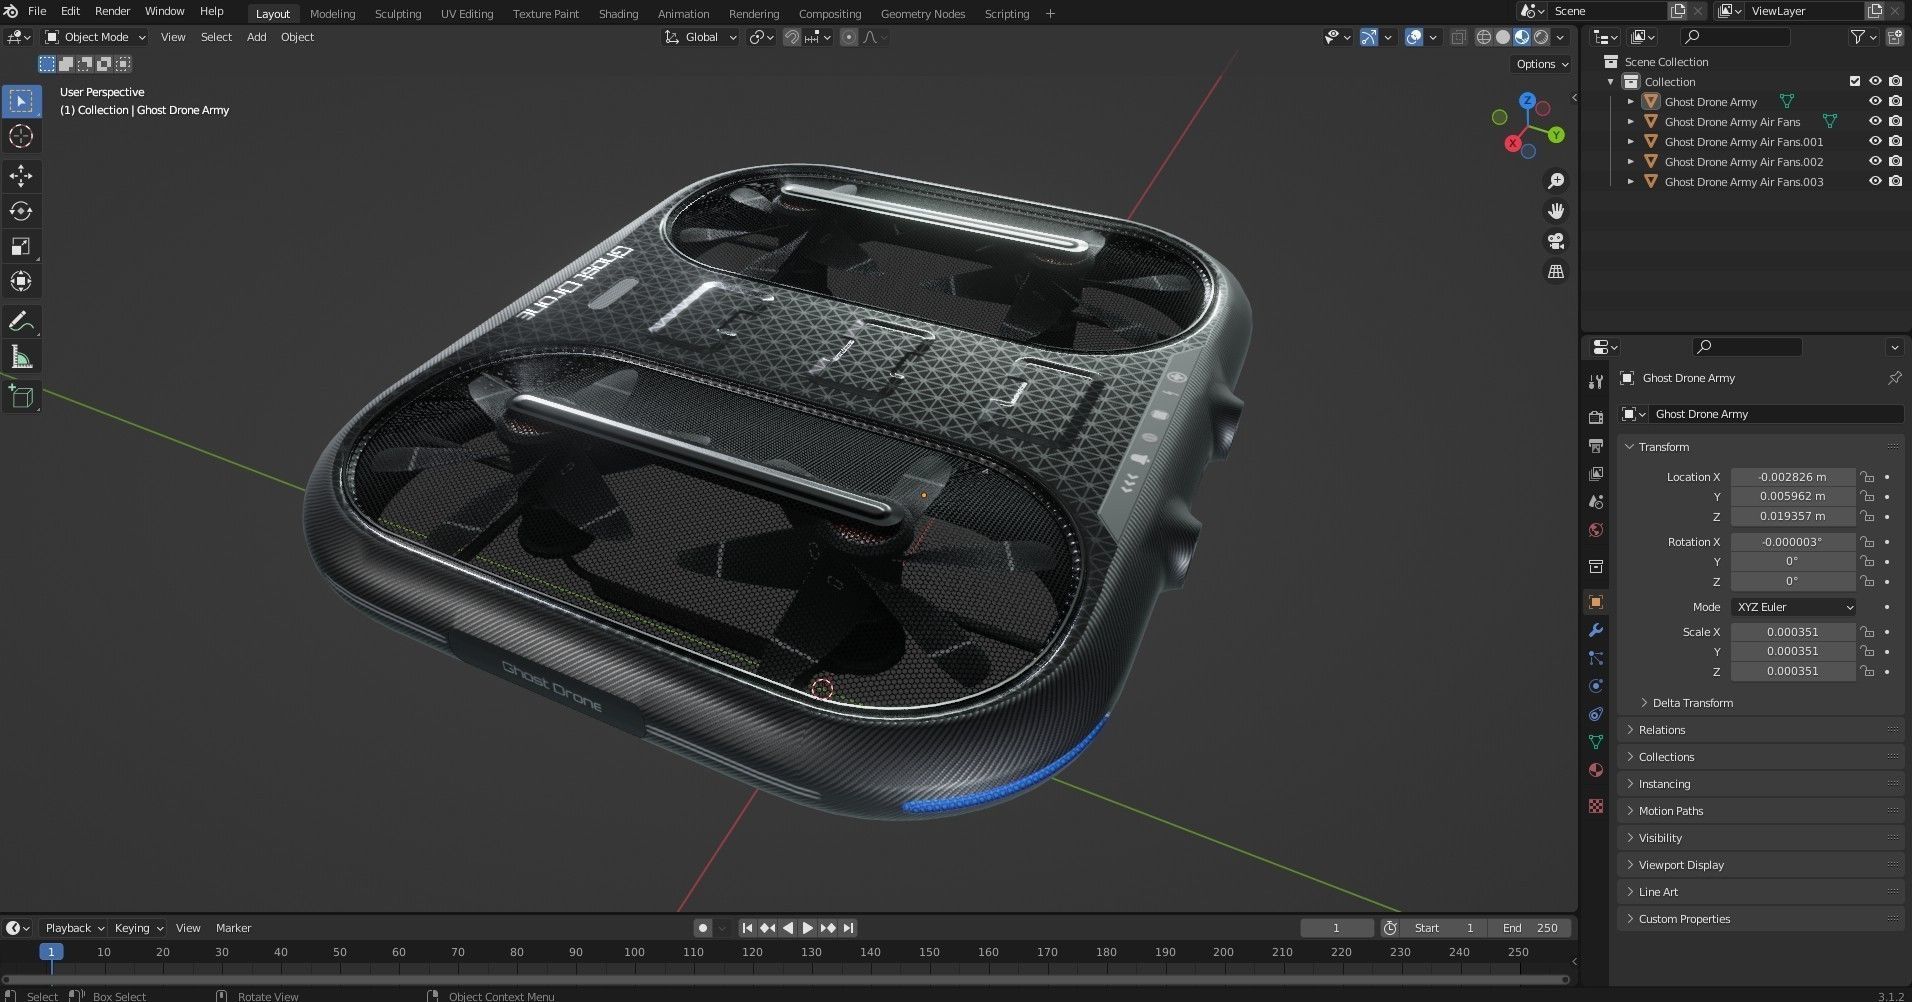The image size is (1912, 1002).
Task: Open the Render properties tab
Action: pos(1596,417)
